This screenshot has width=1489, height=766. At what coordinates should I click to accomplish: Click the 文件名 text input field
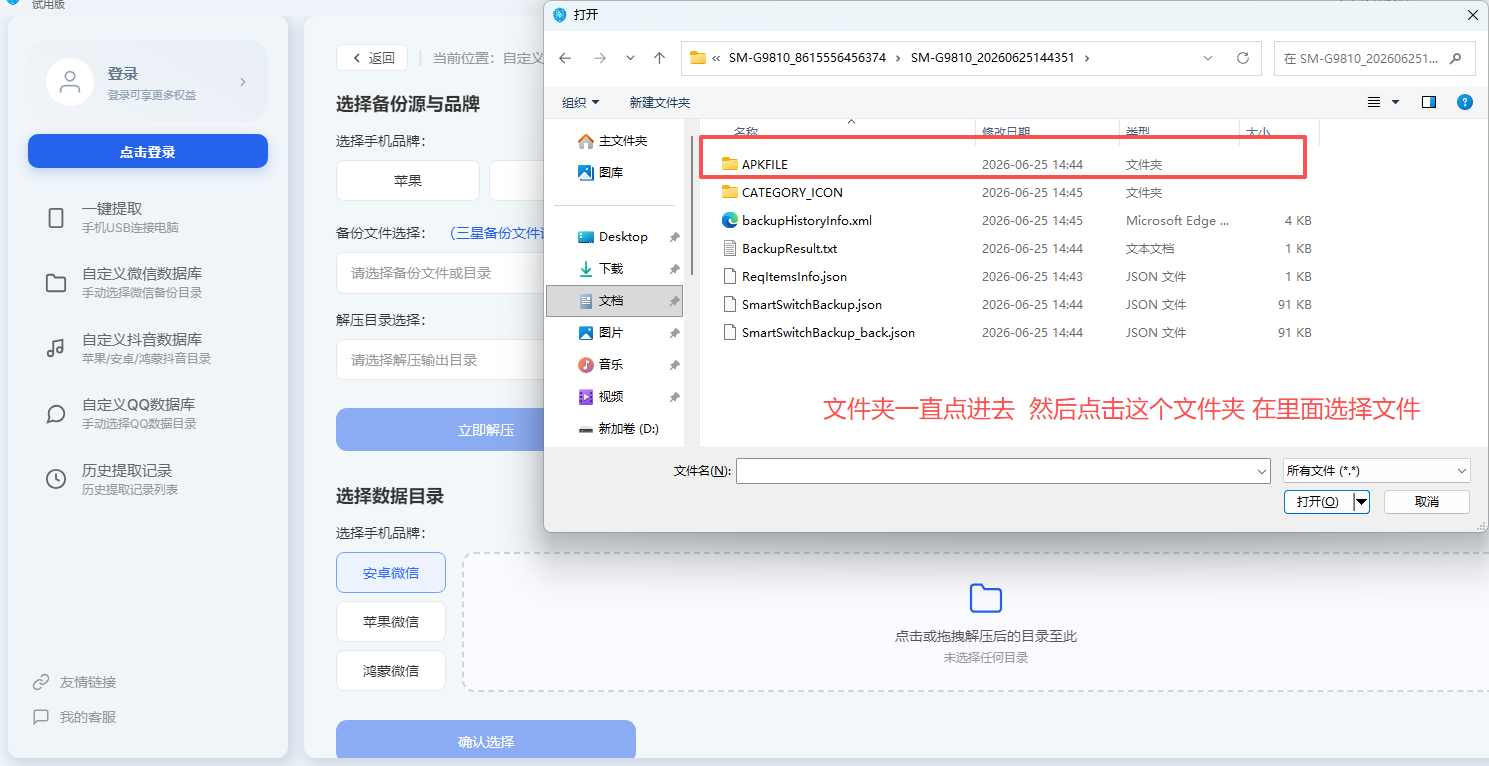[995, 470]
